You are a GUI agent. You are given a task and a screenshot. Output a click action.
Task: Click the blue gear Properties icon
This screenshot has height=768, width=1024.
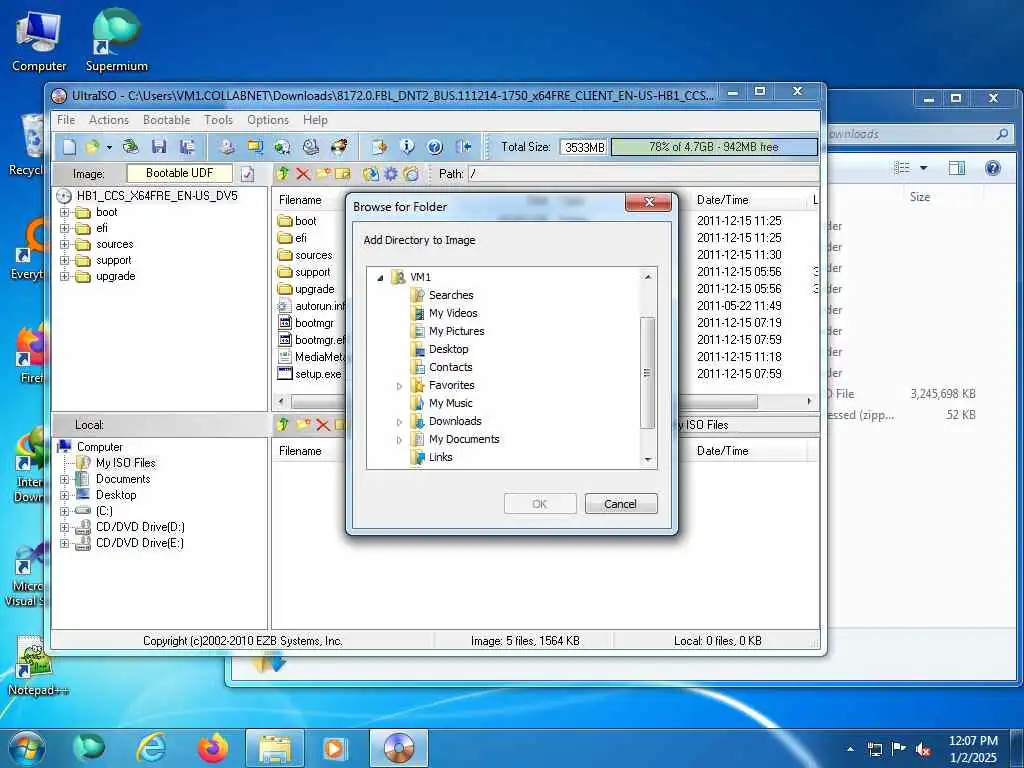coord(391,174)
